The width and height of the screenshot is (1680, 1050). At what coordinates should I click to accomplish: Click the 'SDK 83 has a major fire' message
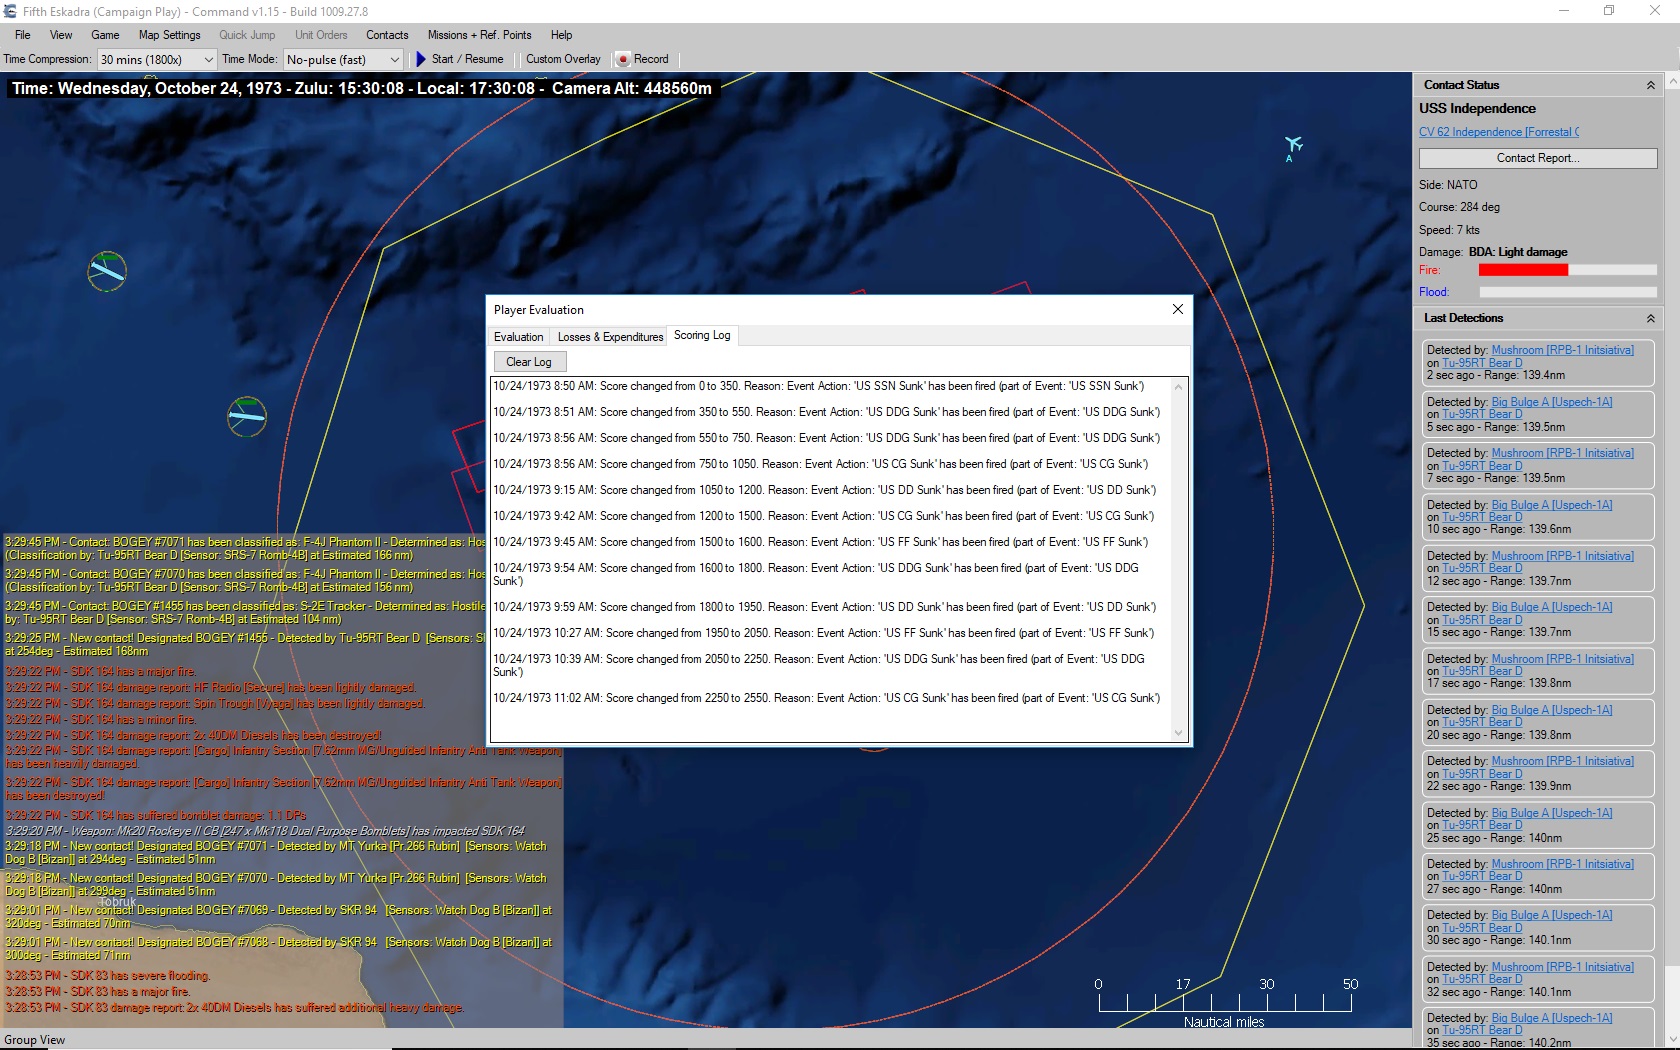[x=97, y=992]
